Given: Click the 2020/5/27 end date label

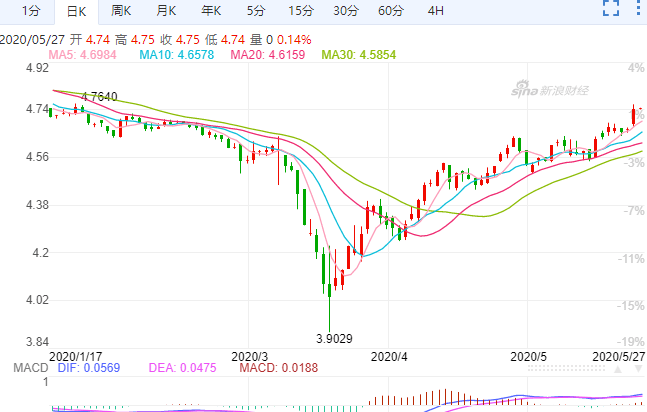Looking at the screenshot, I should click(619, 357).
